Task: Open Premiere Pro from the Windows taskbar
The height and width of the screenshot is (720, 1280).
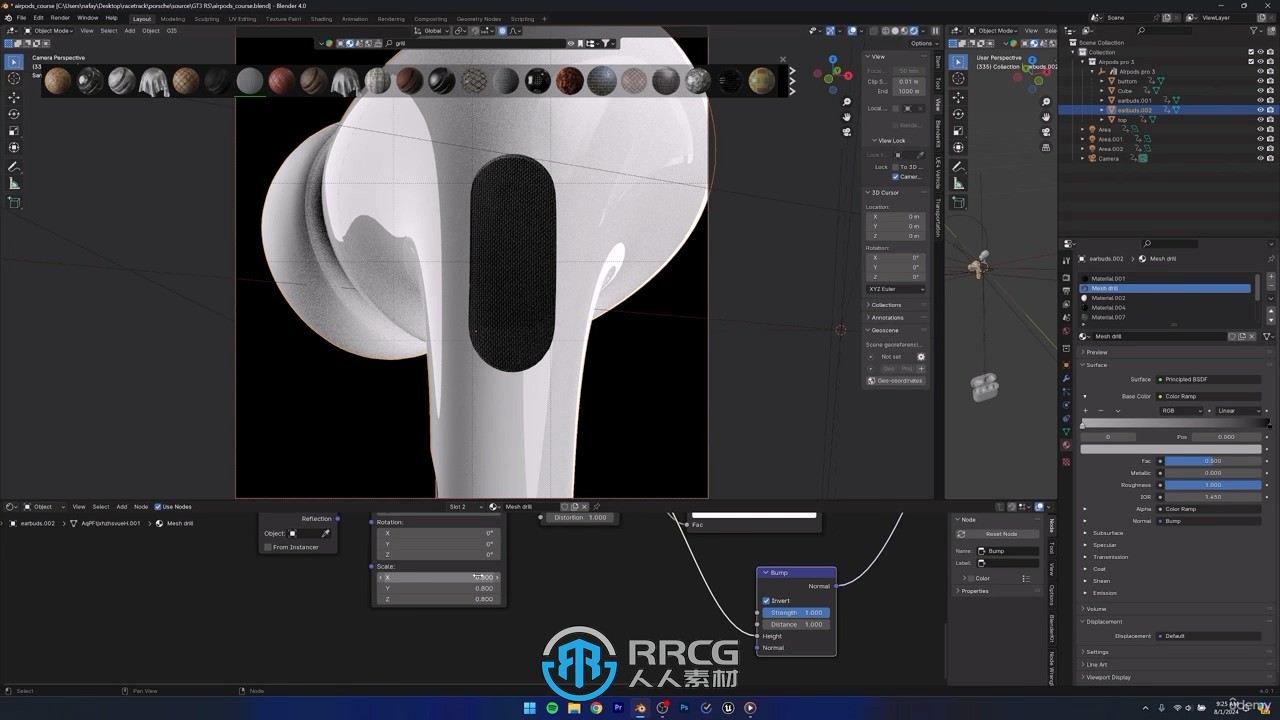Action: click(x=618, y=708)
